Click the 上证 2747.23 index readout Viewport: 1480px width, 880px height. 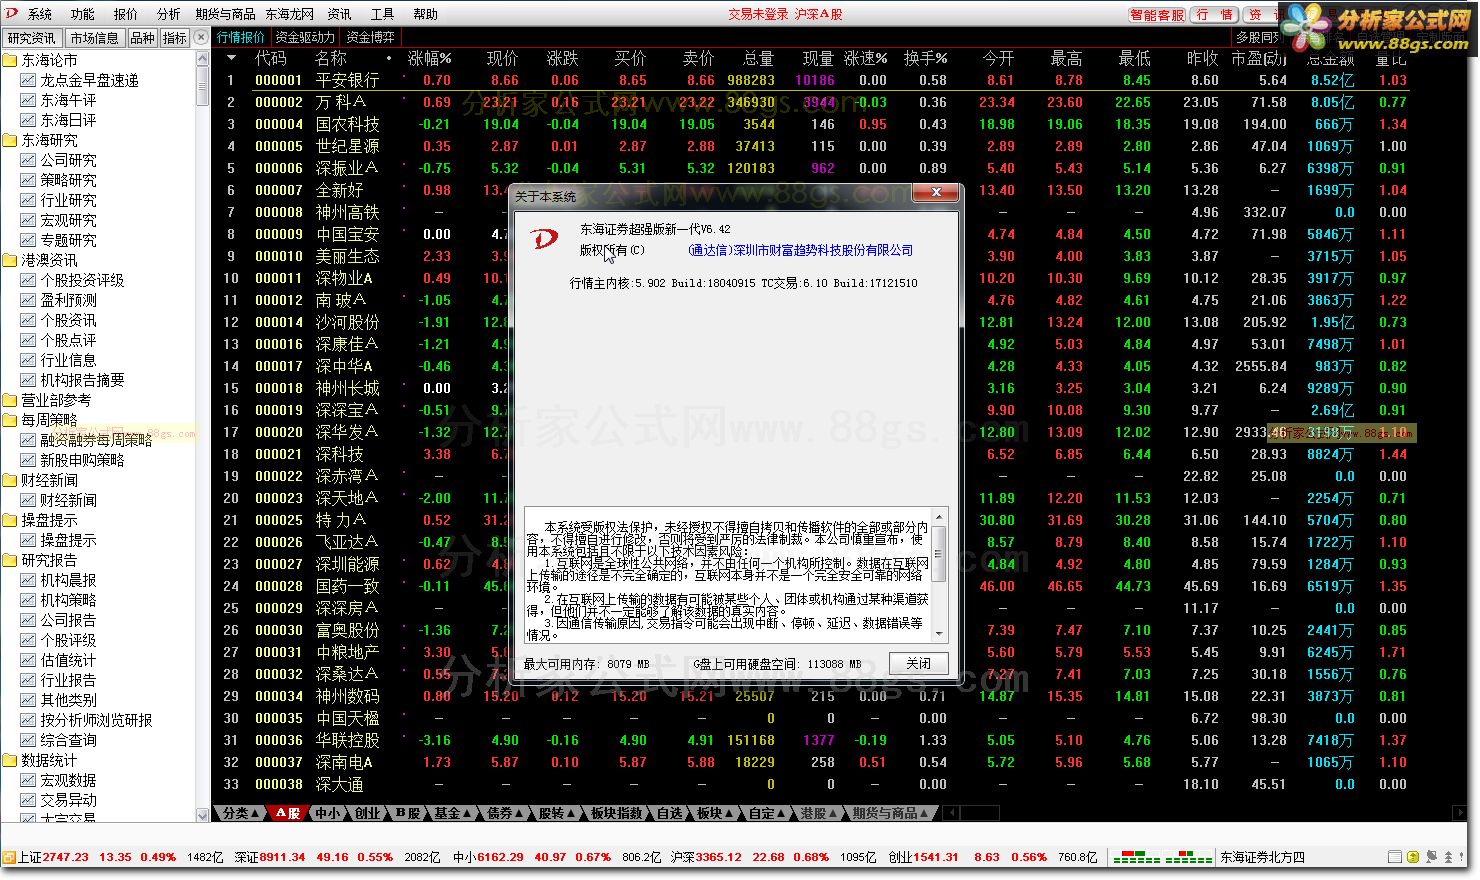(x=53, y=857)
